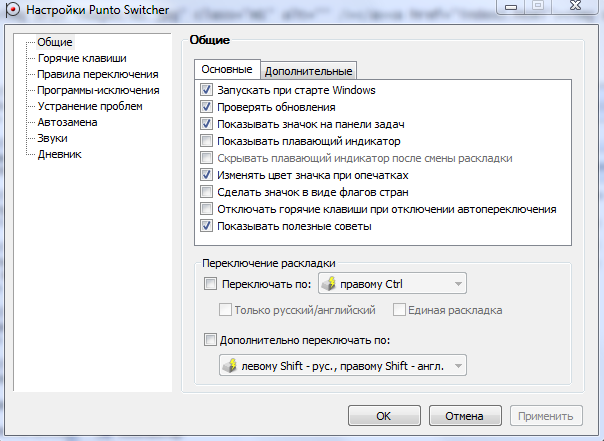Screen dimensions: 604x441
Task: Open 'Автозамена' section
Action: (67, 122)
